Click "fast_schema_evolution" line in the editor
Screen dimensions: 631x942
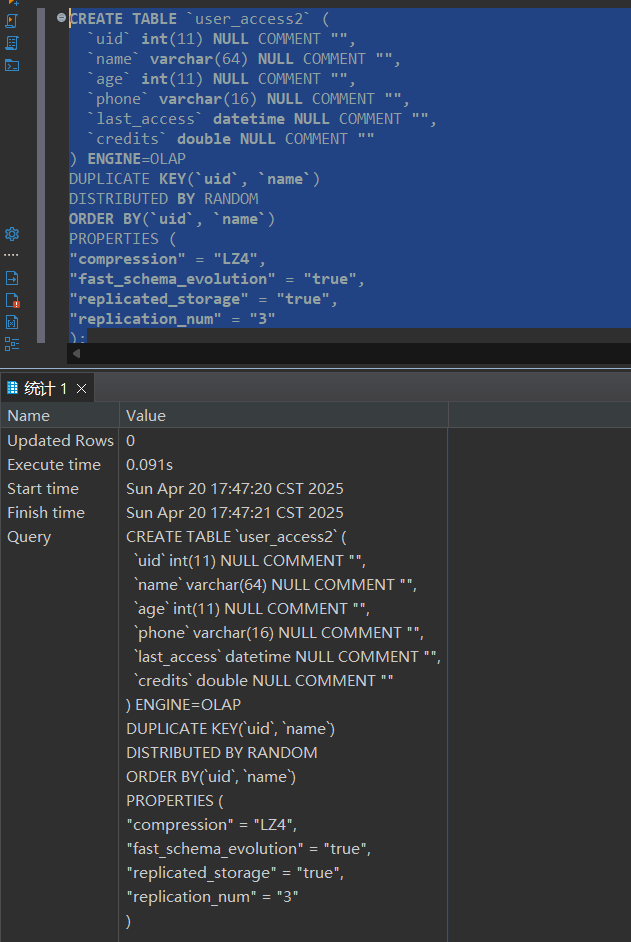[216, 279]
